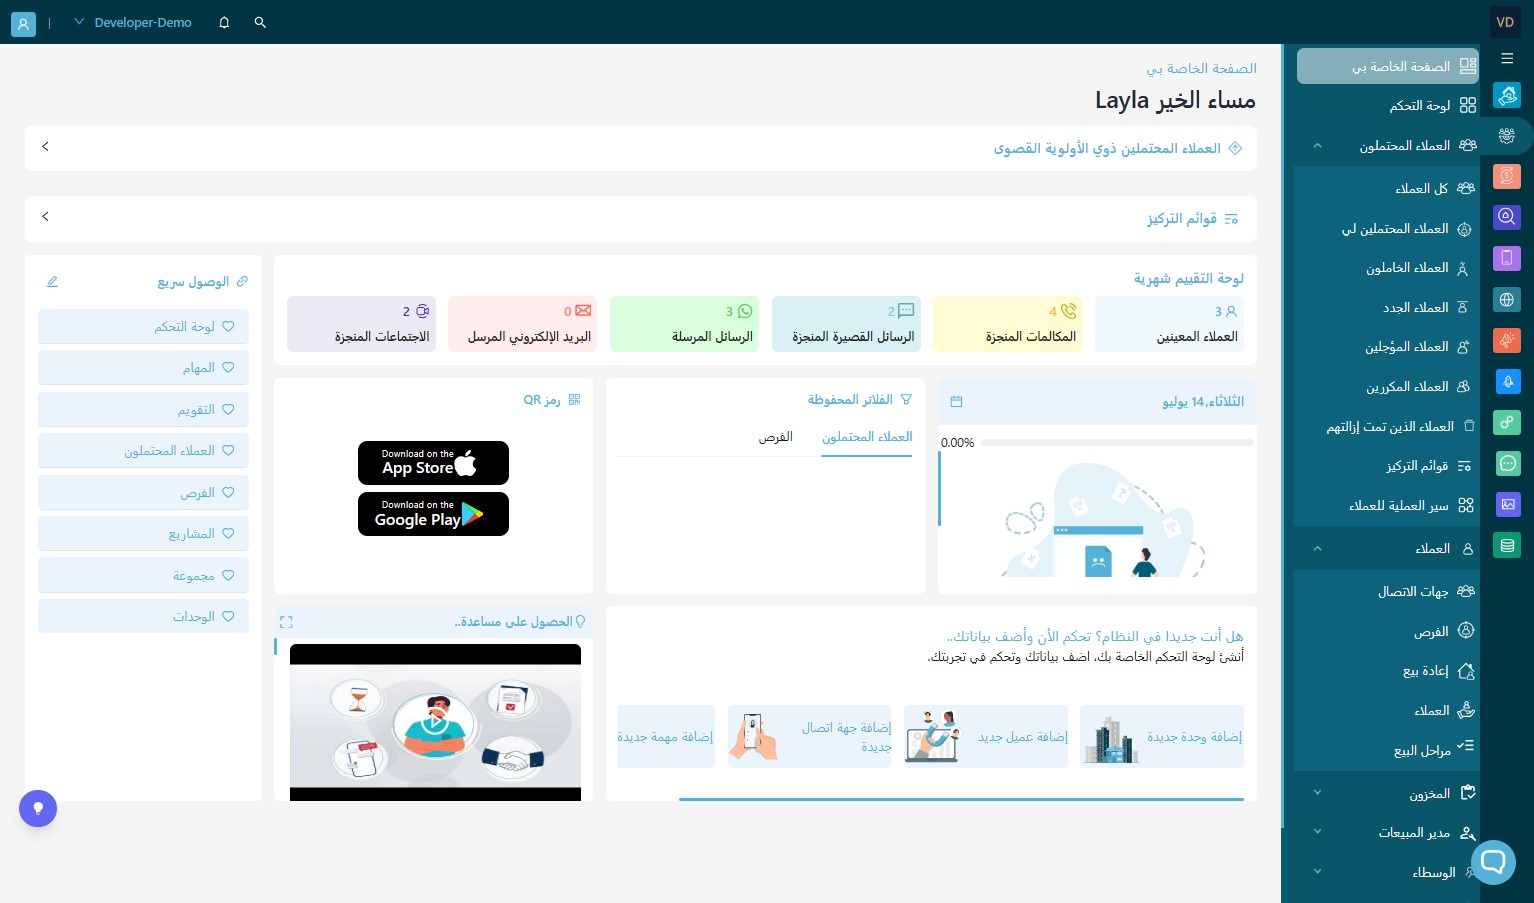
Task: Toggle the heart next to المشاريع shortcut
Action: pos(228,533)
